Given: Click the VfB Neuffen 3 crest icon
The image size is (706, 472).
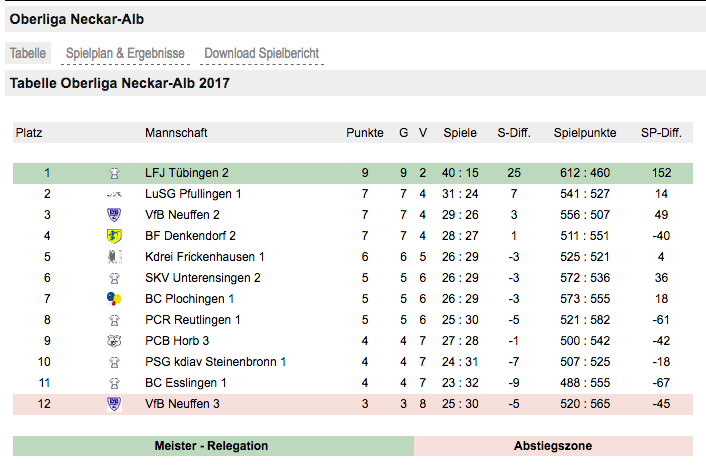Looking at the screenshot, I should pyautogui.click(x=114, y=404).
